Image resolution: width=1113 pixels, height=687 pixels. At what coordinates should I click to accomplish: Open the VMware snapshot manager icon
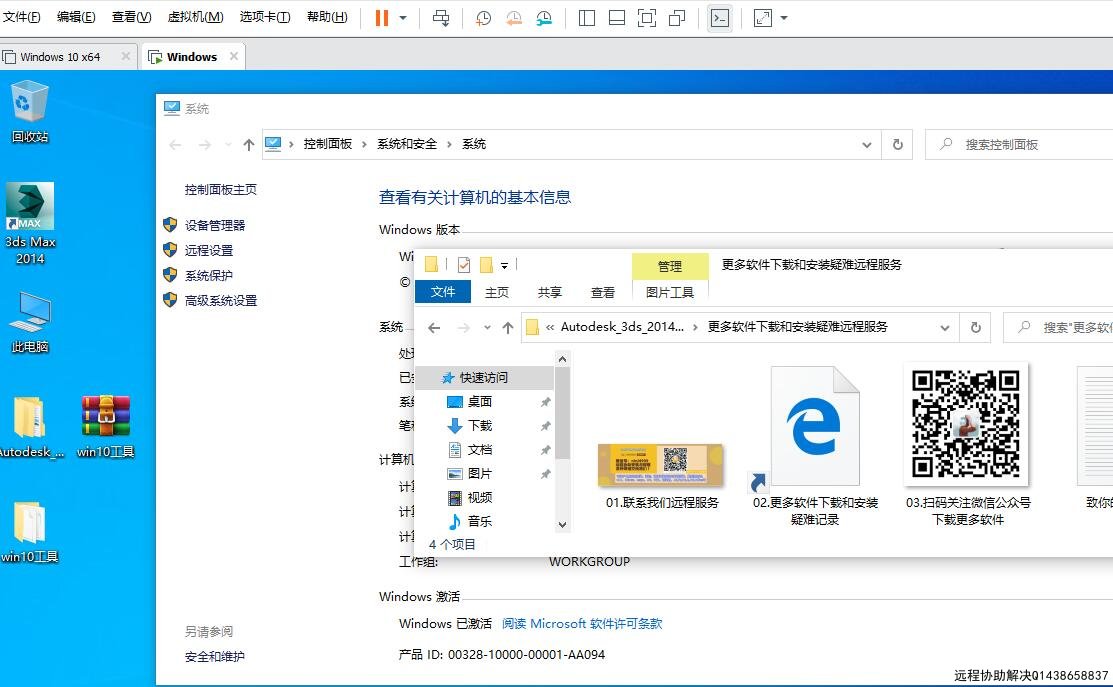pyautogui.click(x=543, y=18)
